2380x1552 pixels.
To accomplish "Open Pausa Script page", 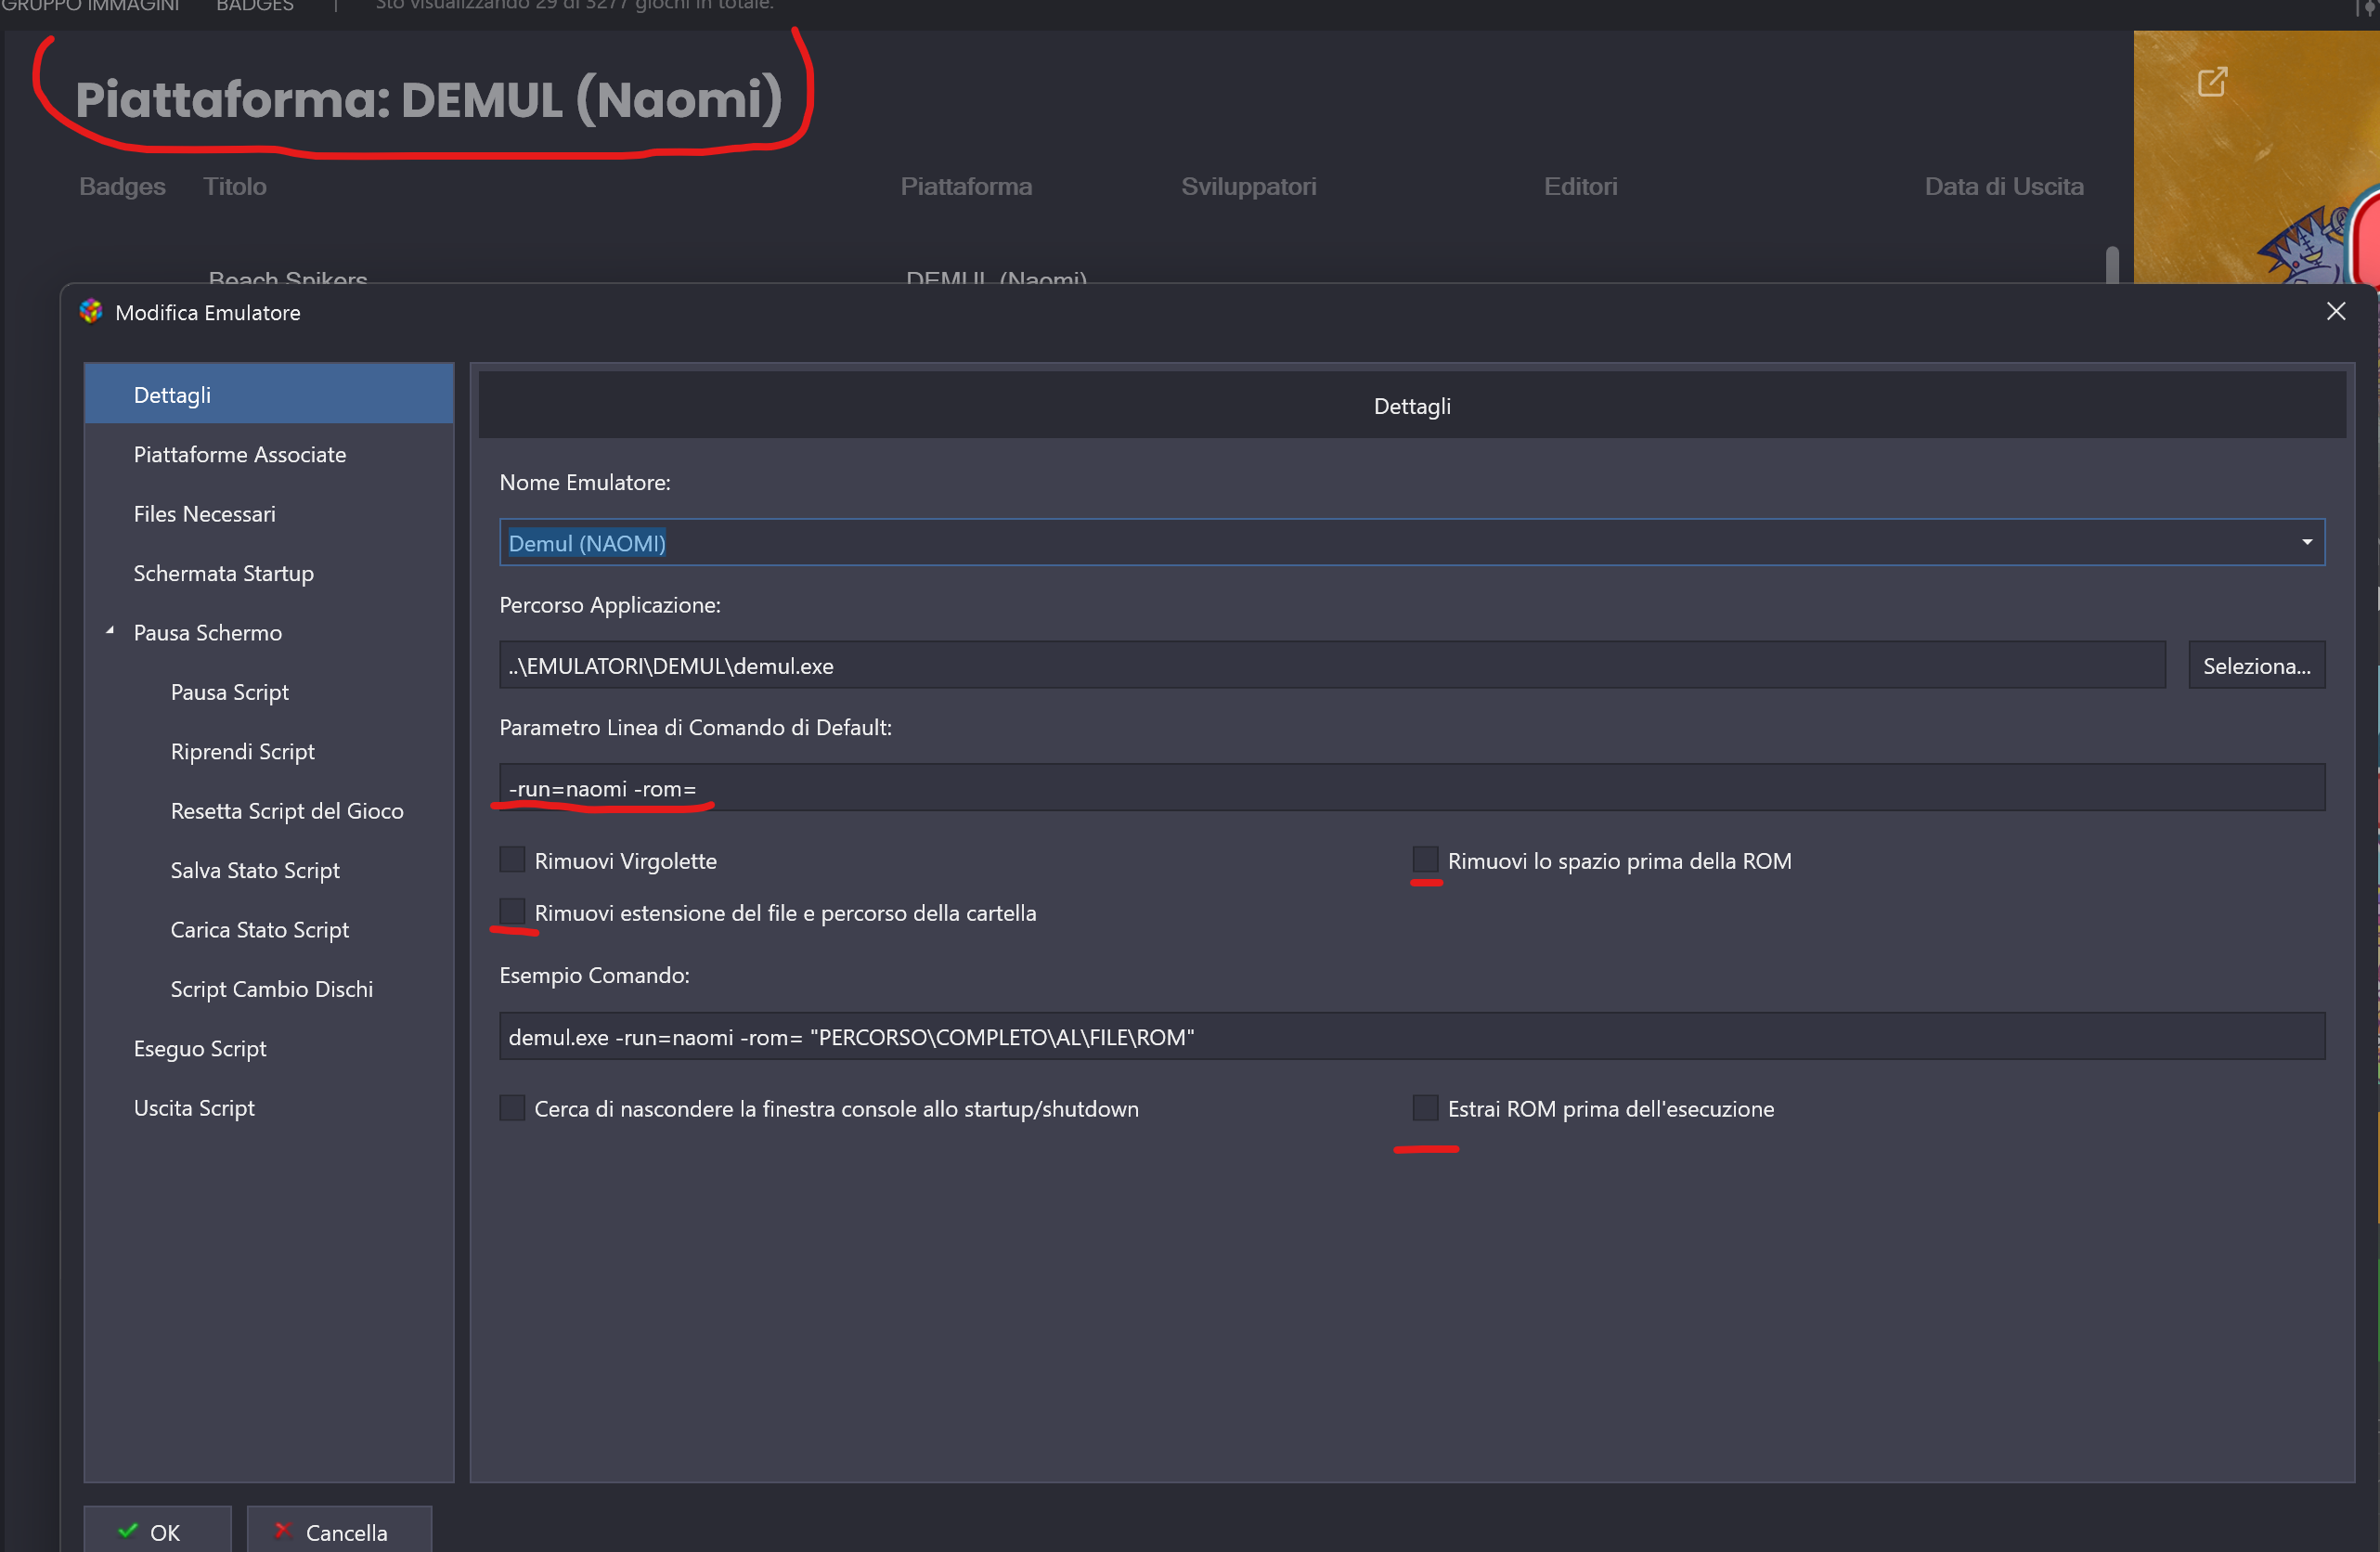I will 269,692.
